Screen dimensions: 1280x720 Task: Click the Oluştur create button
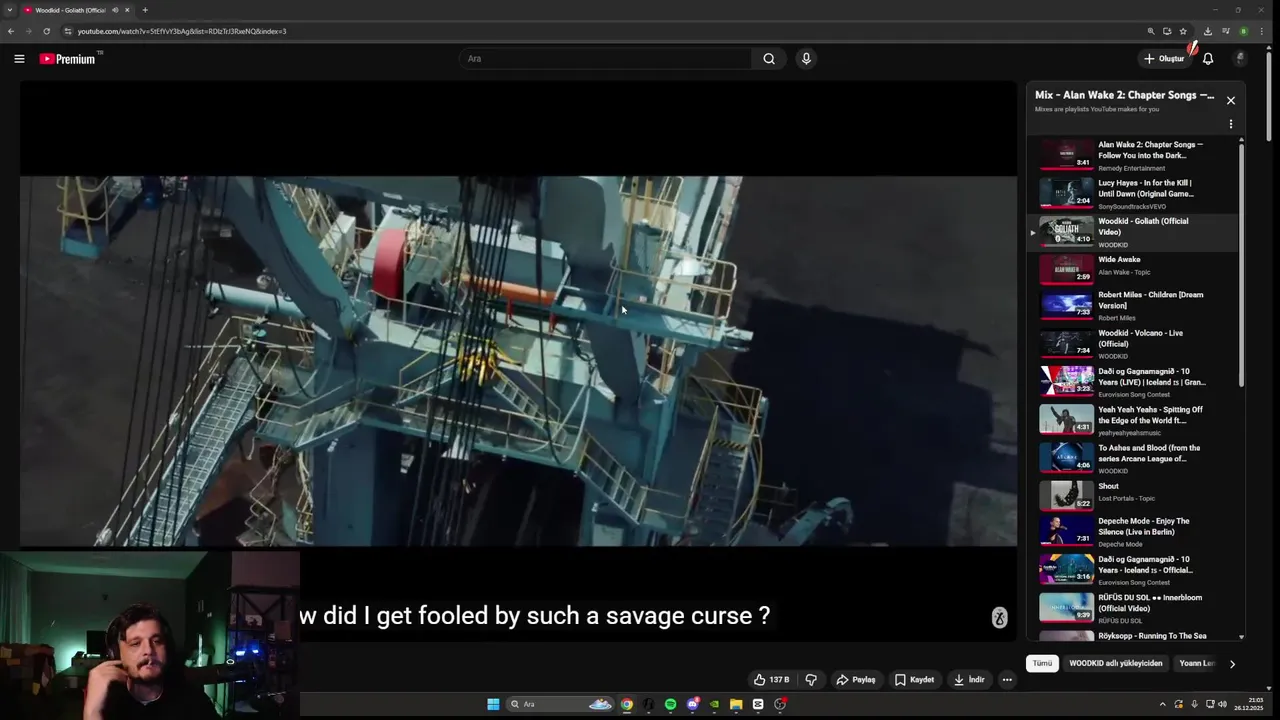coord(1164,59)
